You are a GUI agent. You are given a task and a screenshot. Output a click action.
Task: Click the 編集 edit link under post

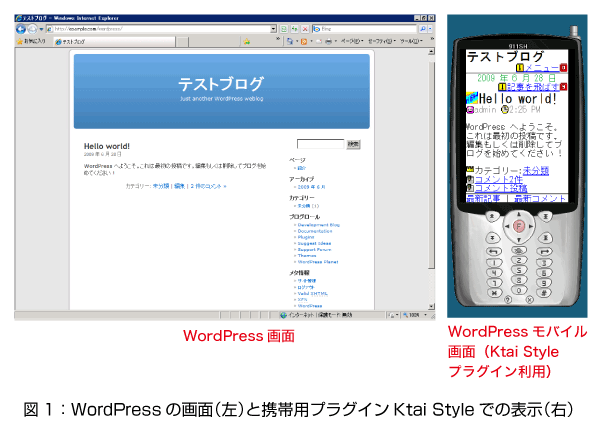[x=179, y=186]
